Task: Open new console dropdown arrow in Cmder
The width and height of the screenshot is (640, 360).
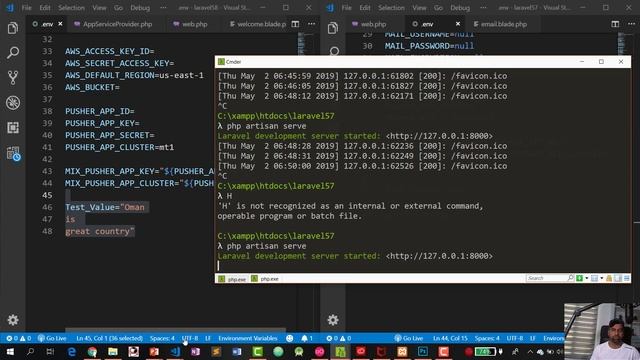Action: tap(587, 278)
